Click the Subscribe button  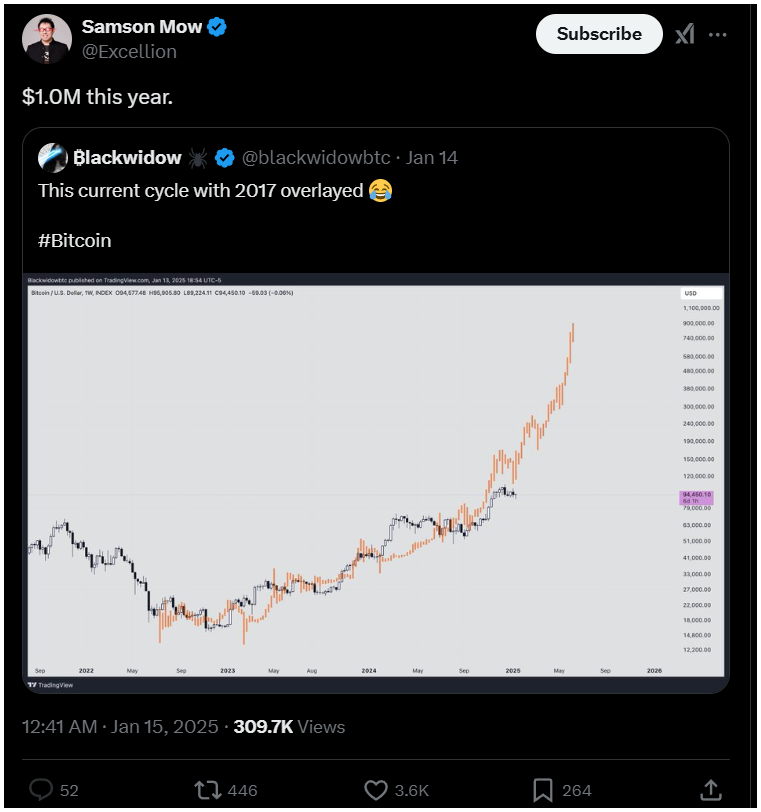pos(599,34)
